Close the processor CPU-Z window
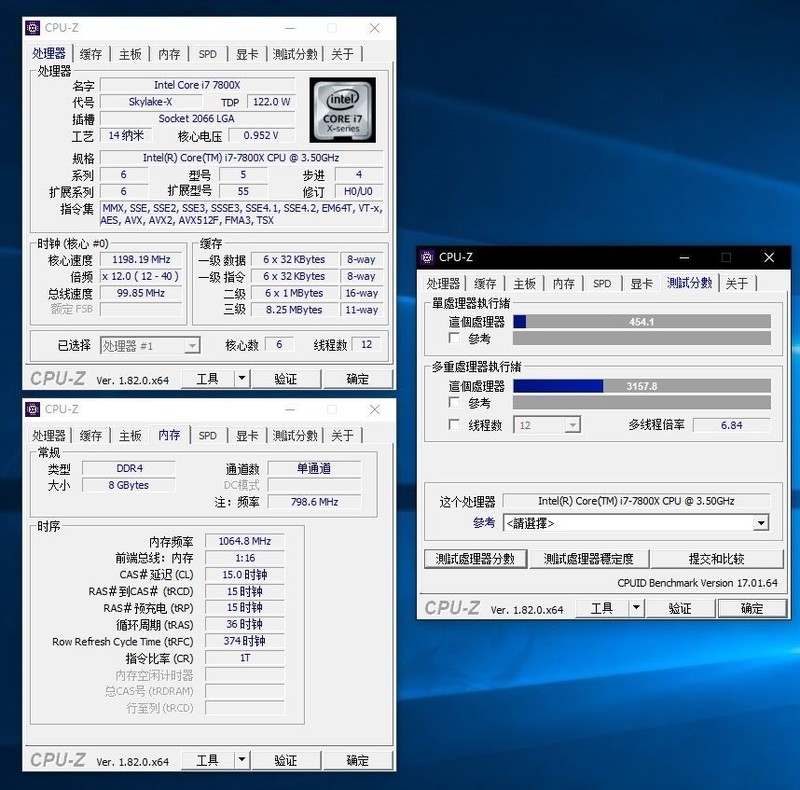The height and width of the screenshot is (790, 800). click(x=374, y=29)
